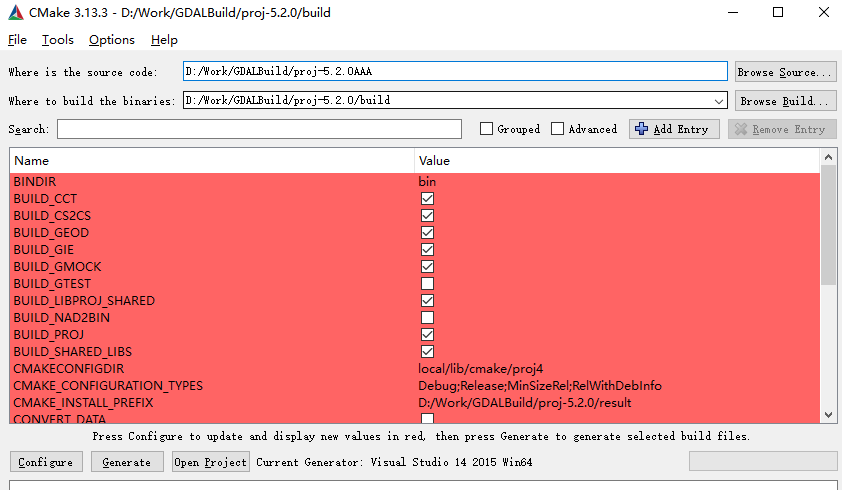Click inside the Search field

(259, 129)
